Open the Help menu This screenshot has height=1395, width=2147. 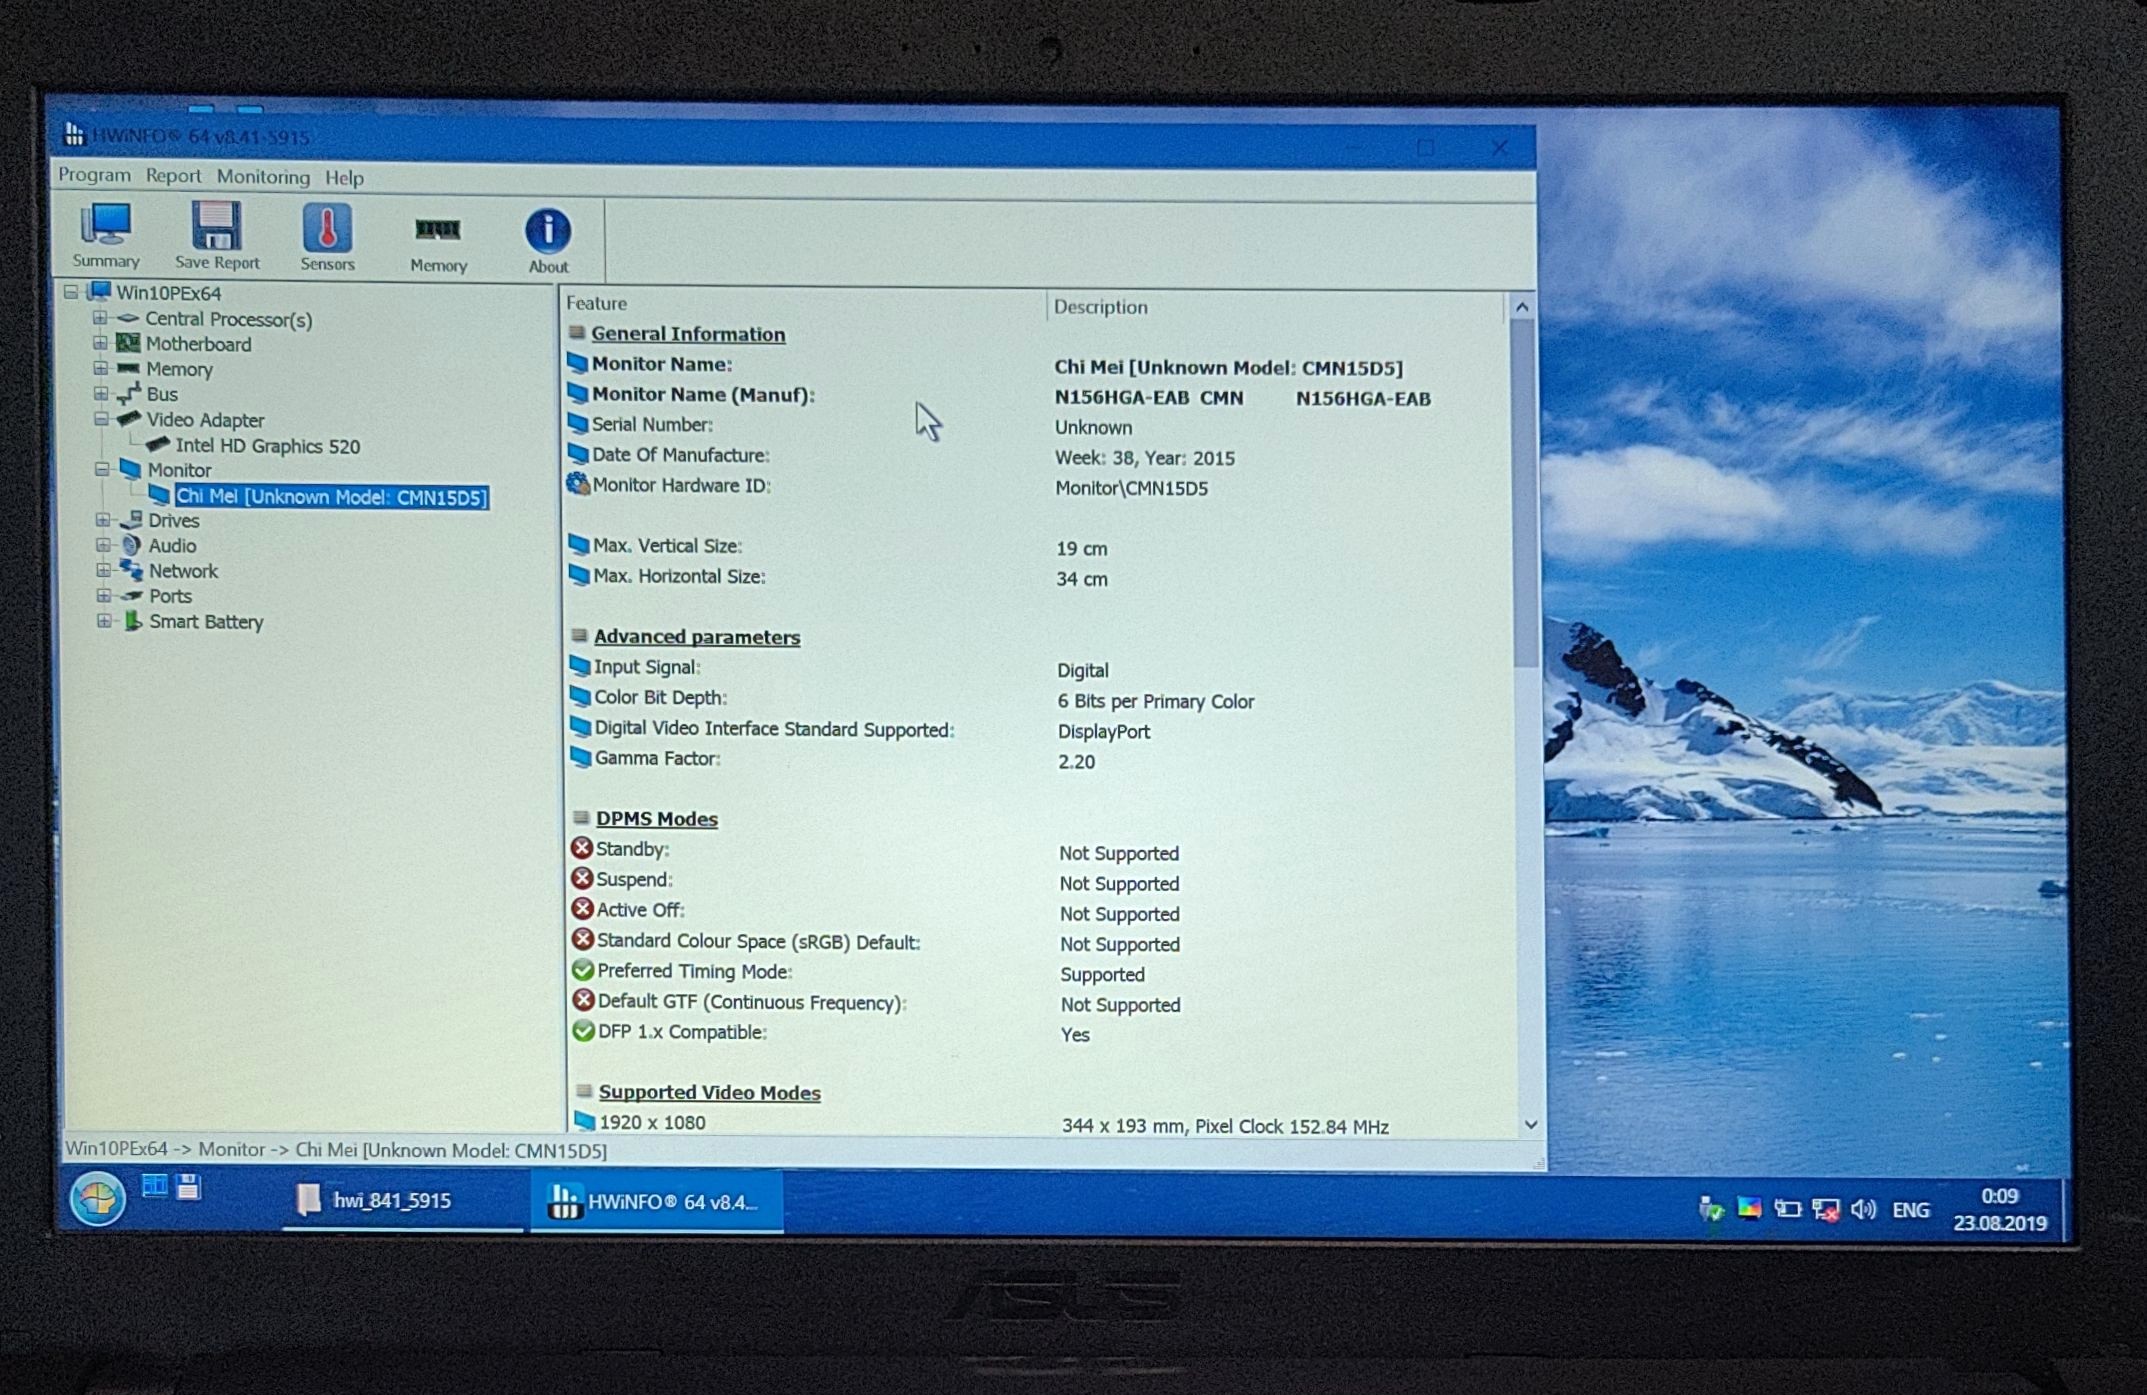pos(344,178)
